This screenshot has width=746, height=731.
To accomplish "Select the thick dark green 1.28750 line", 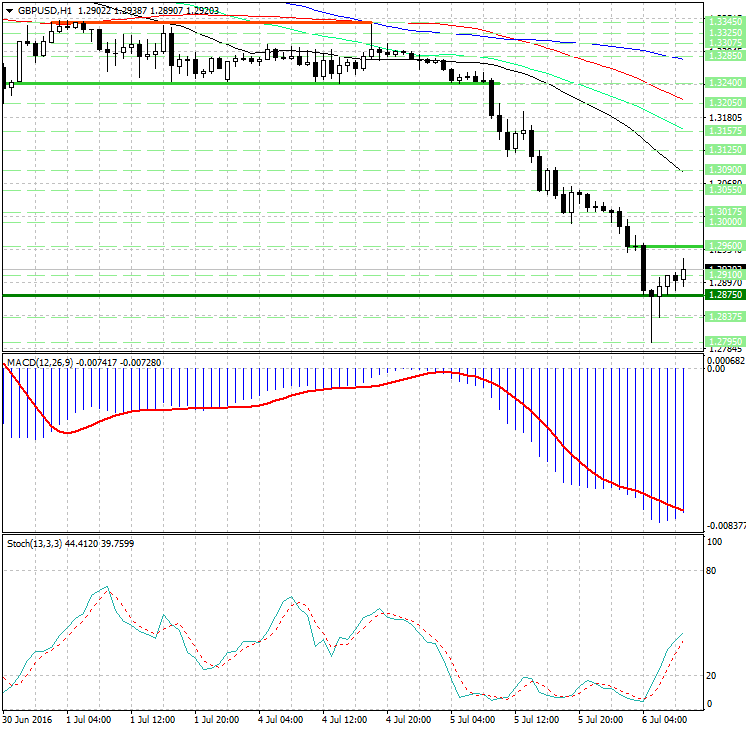I will 300,295.
